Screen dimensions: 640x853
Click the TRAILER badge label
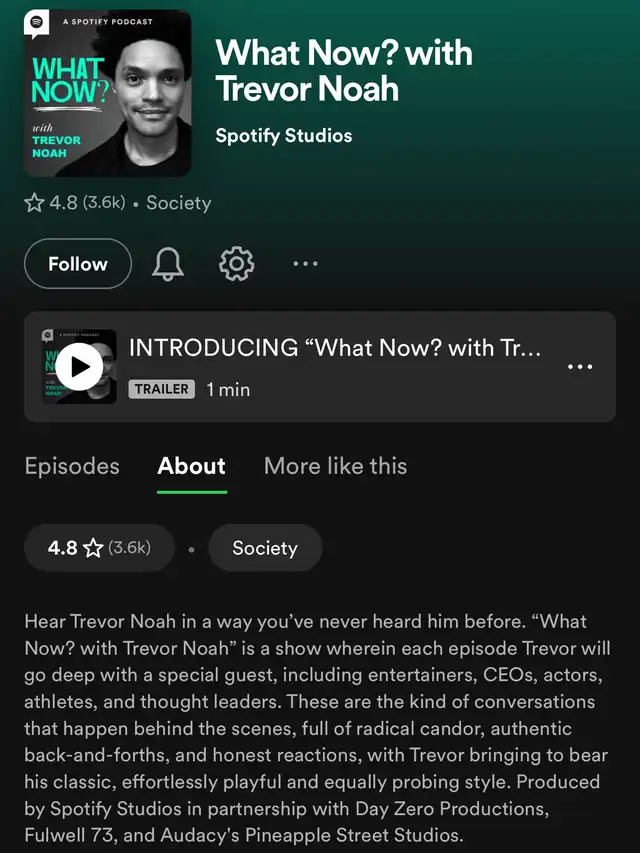162,389
